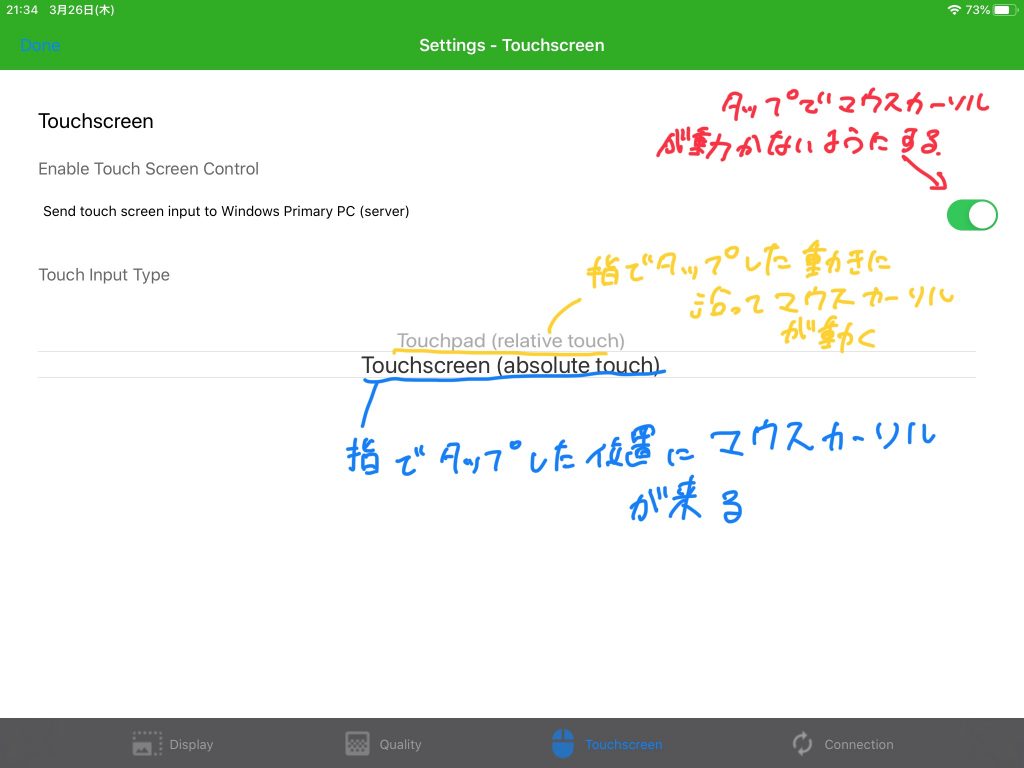The image size is (1024, 768).
Task: Tap the battery status icon
Action: (x=1005, y=10)
